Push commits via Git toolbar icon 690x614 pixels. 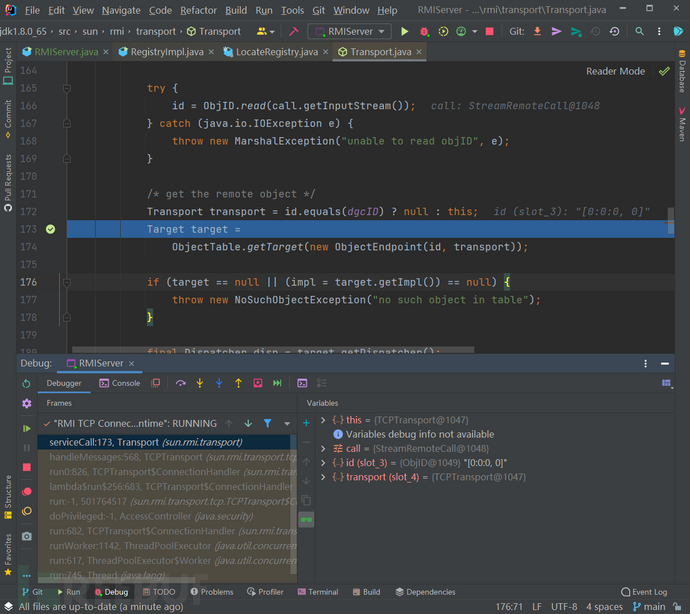pyautogui.click(x=576, y=31)
